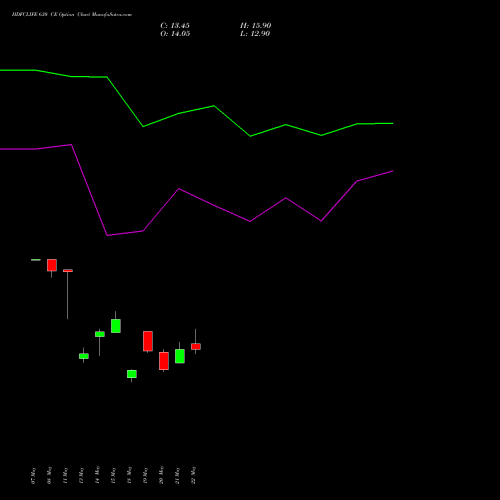This screenshot has height=500, width=500.
Task: Click the flat green candle for 07 May
Action: pos(36,260)
